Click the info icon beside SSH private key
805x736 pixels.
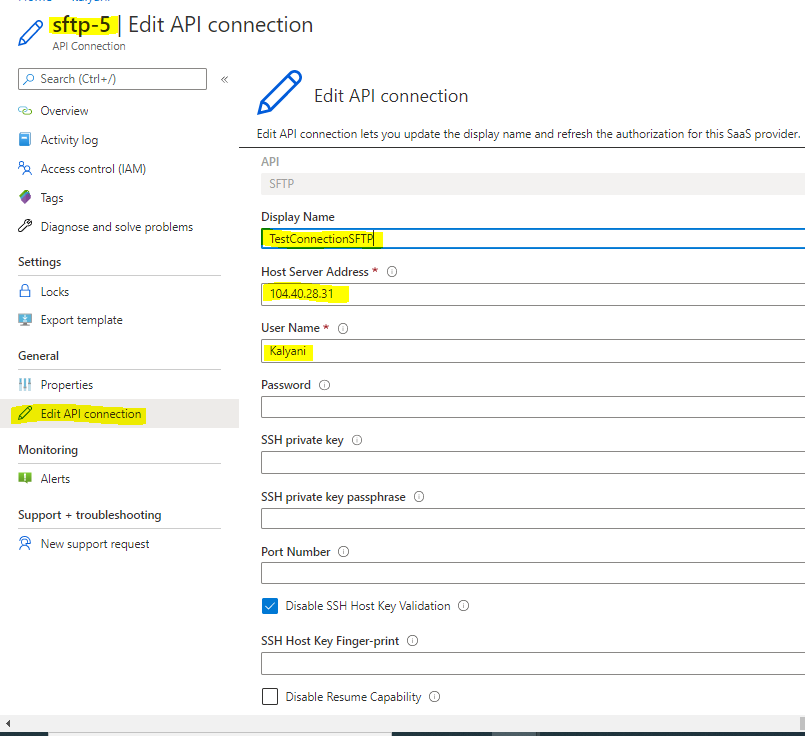click(357, 440)
